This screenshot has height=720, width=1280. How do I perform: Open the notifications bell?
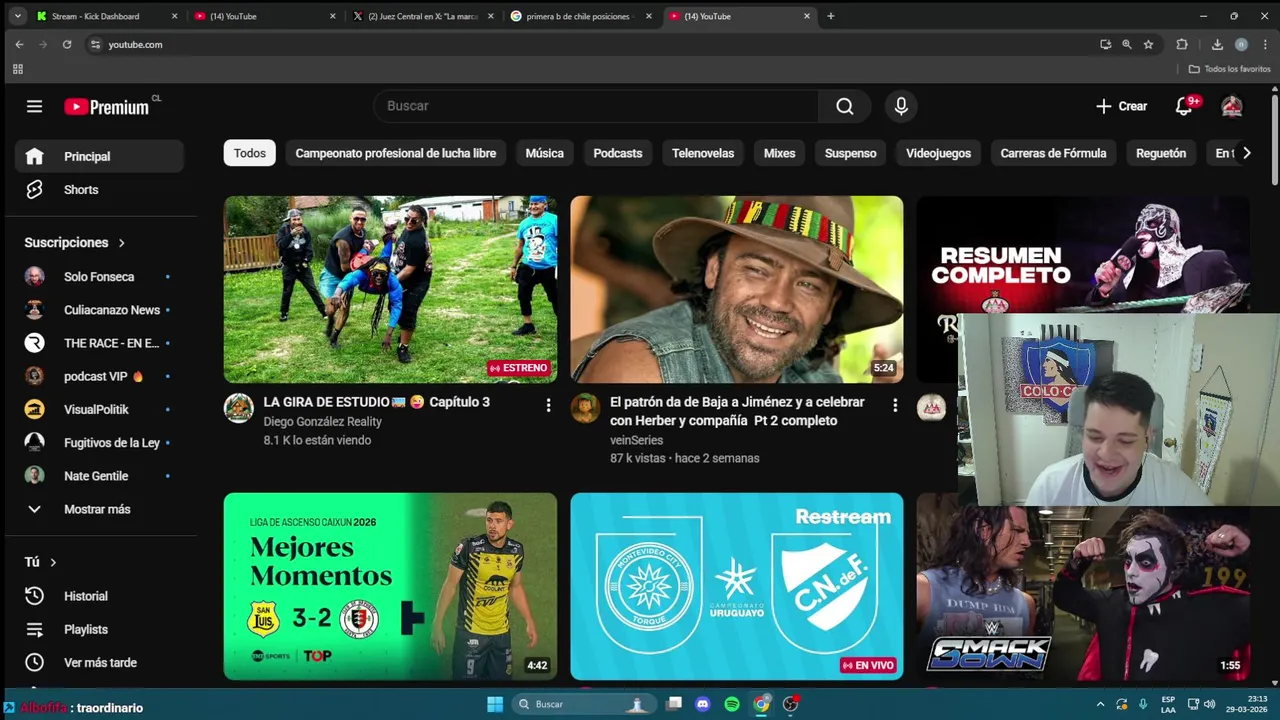(x=1185, y=106)
